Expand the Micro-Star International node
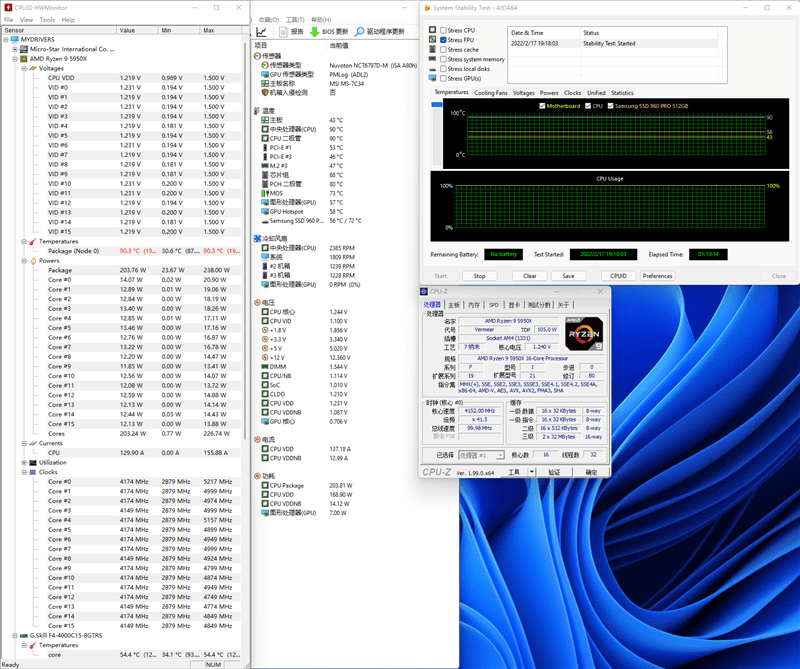 (x=15, y=49)
